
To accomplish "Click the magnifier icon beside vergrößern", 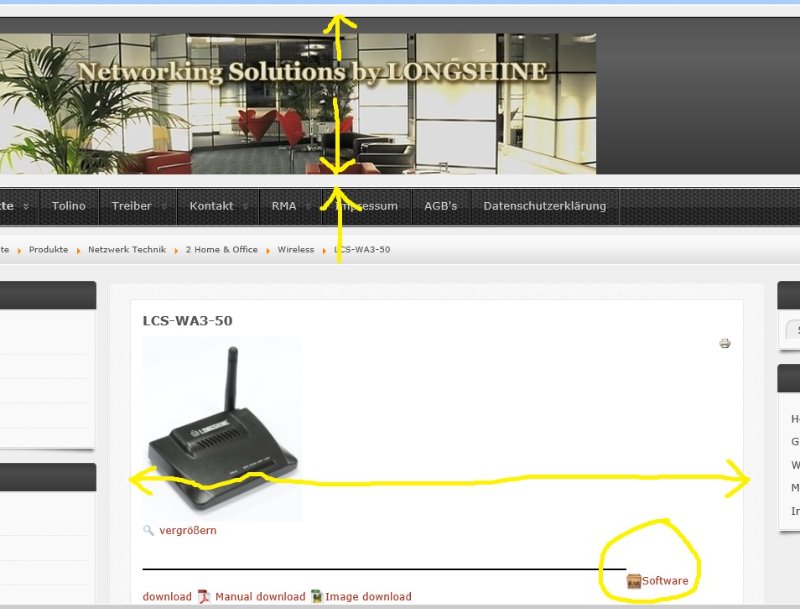I will [148, 530].
